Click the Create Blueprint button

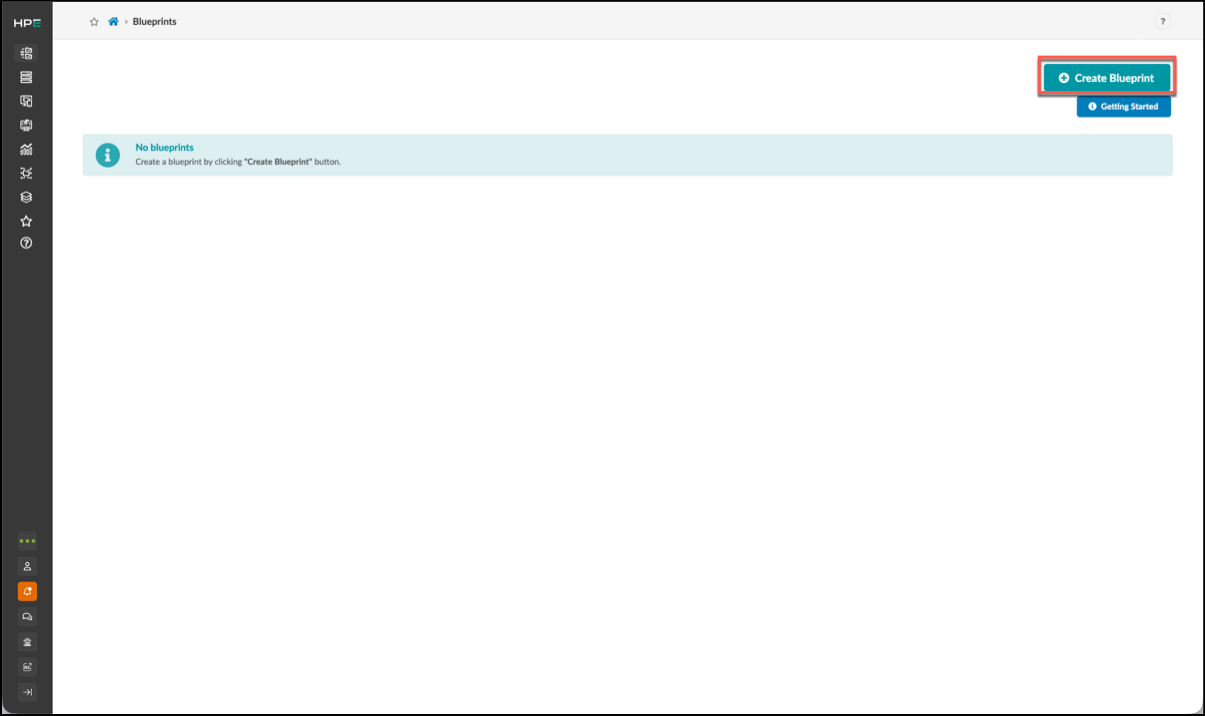point(1106,78)
